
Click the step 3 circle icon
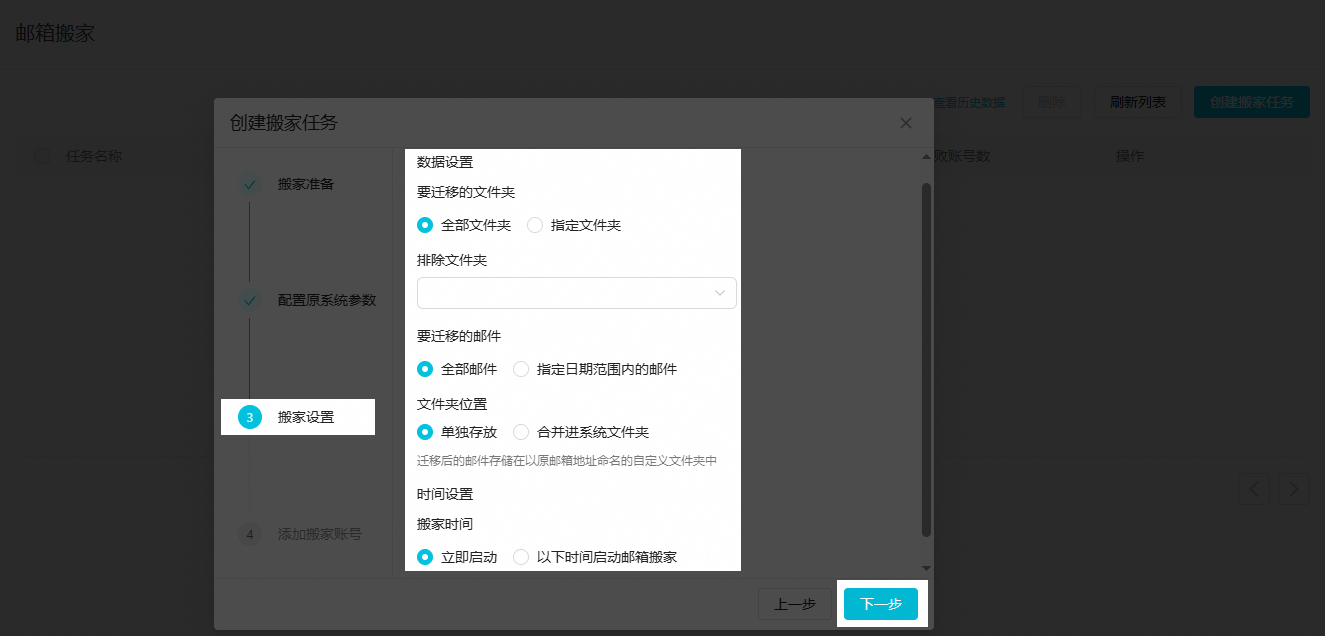tap(249, 417)
